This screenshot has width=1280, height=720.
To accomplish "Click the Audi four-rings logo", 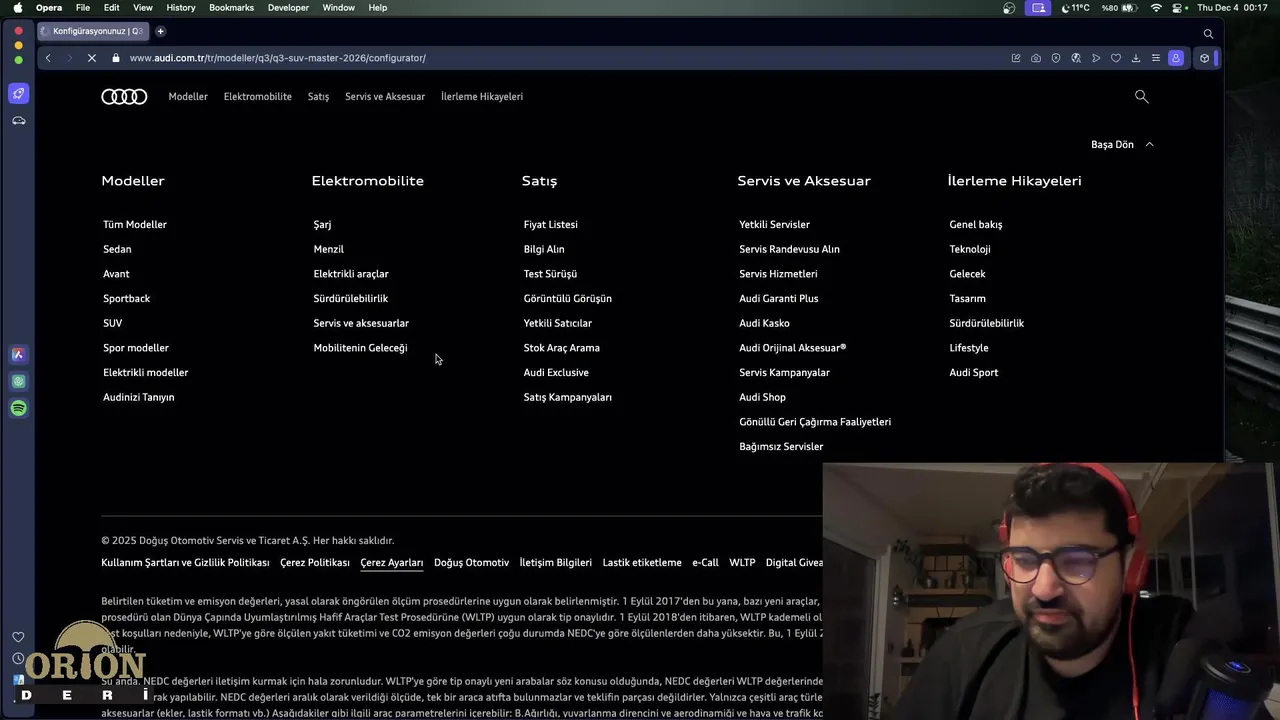I will click(x=124, y=97).
